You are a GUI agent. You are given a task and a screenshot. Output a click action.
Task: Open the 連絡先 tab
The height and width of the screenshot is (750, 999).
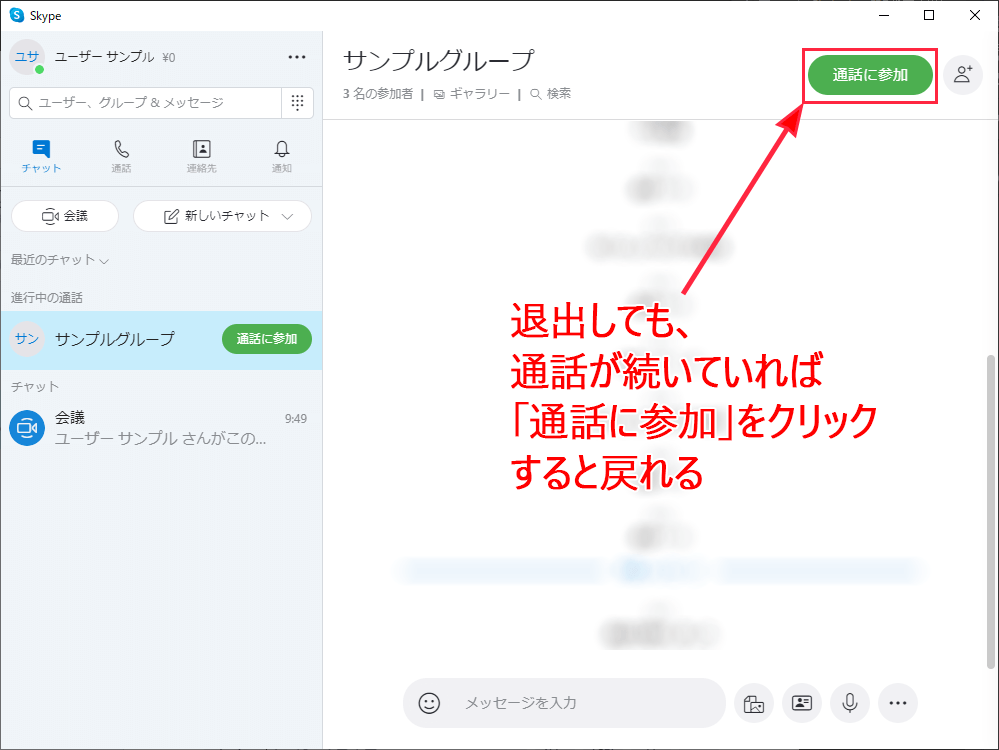(x=201, y=156)
